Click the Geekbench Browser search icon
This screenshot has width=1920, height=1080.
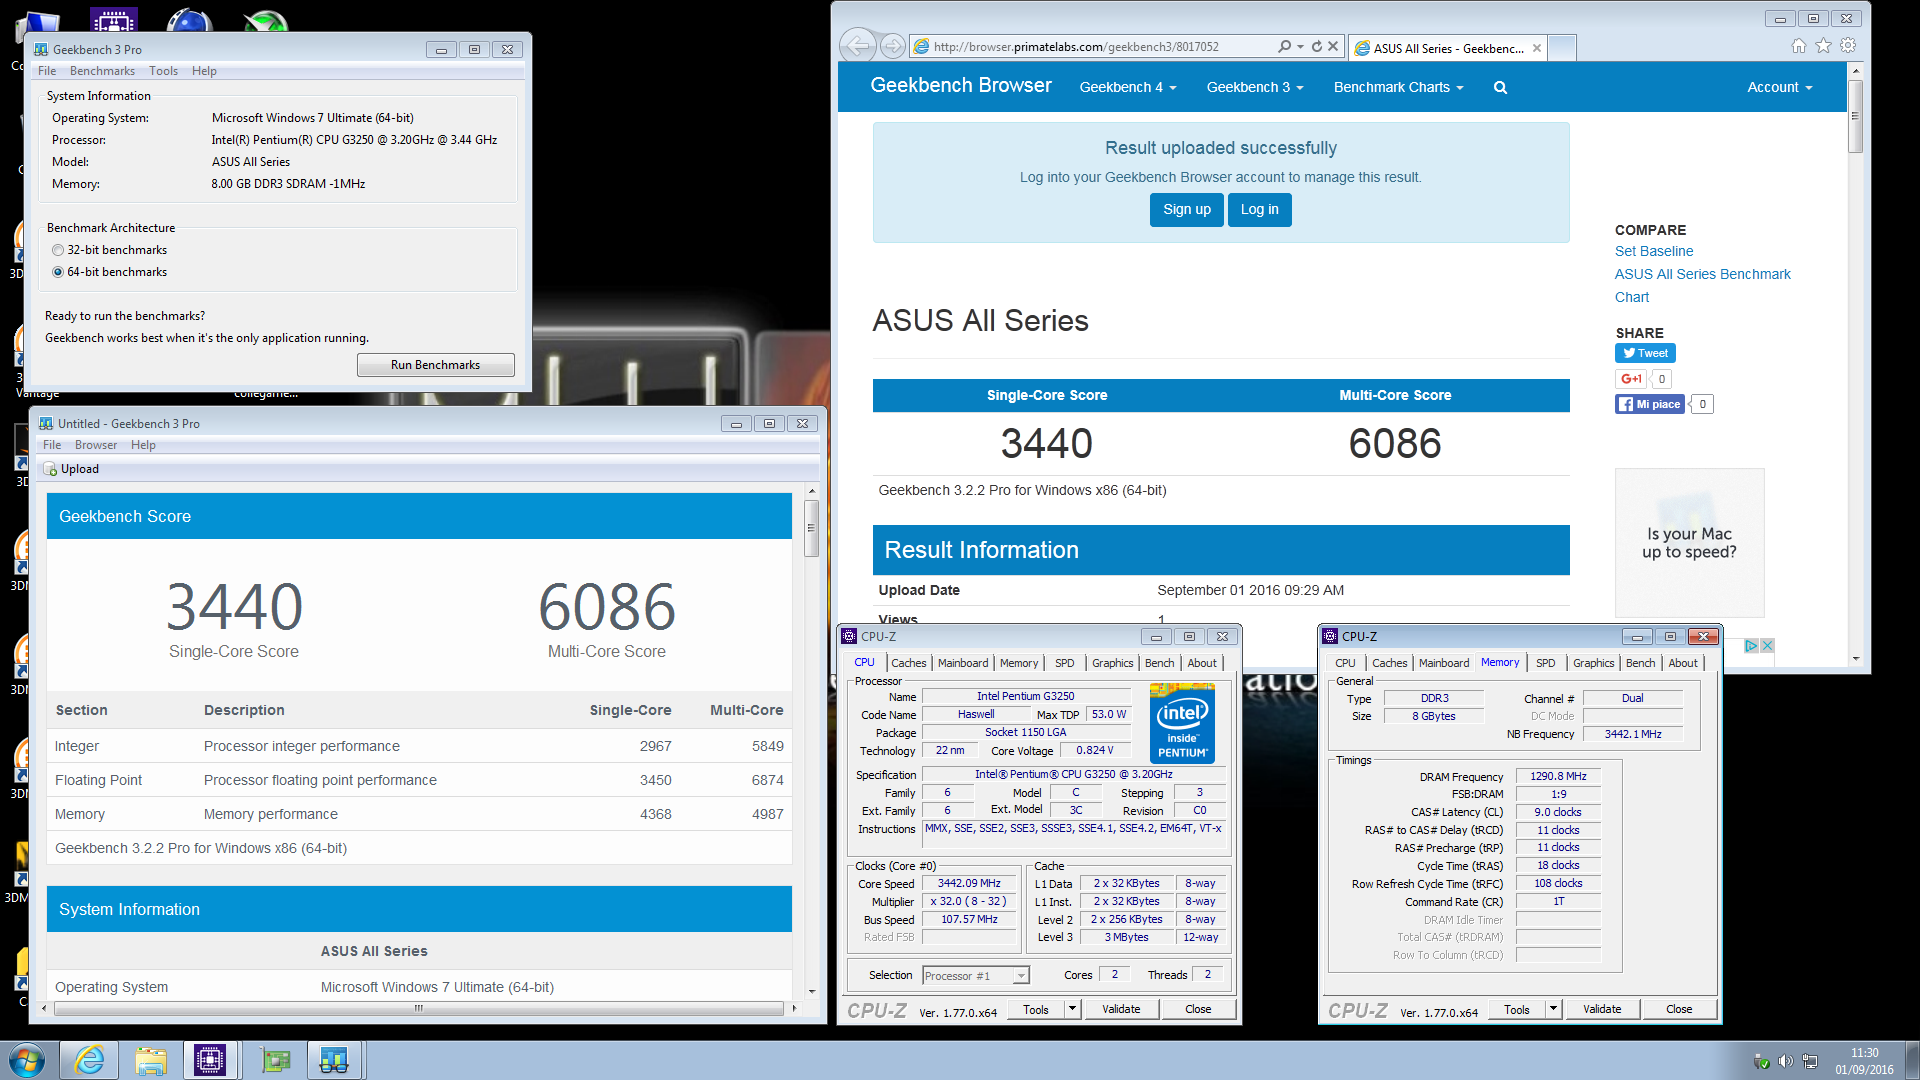point(1500,88)
